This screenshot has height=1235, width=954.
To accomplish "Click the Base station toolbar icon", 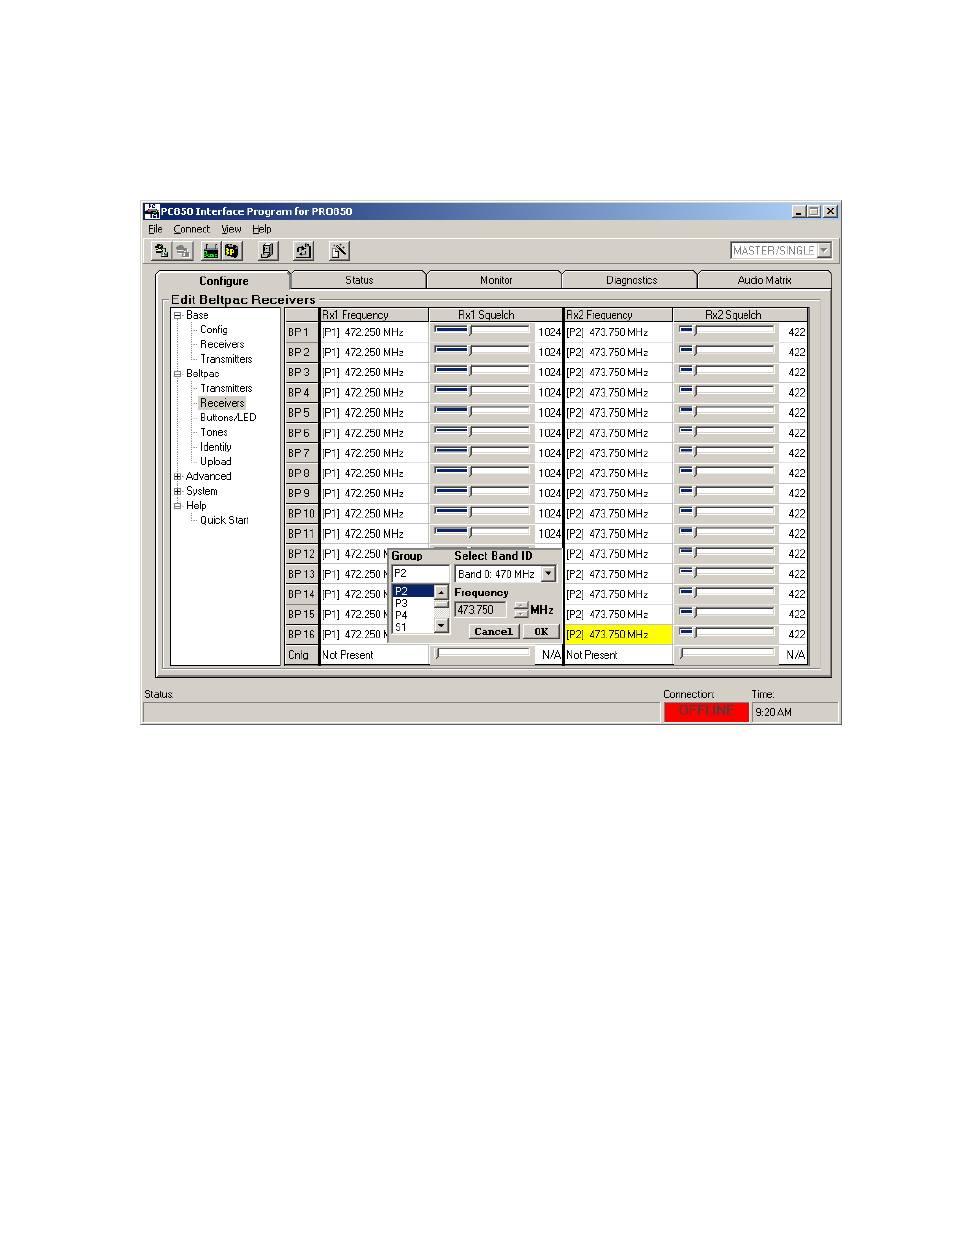I will 211,251.
